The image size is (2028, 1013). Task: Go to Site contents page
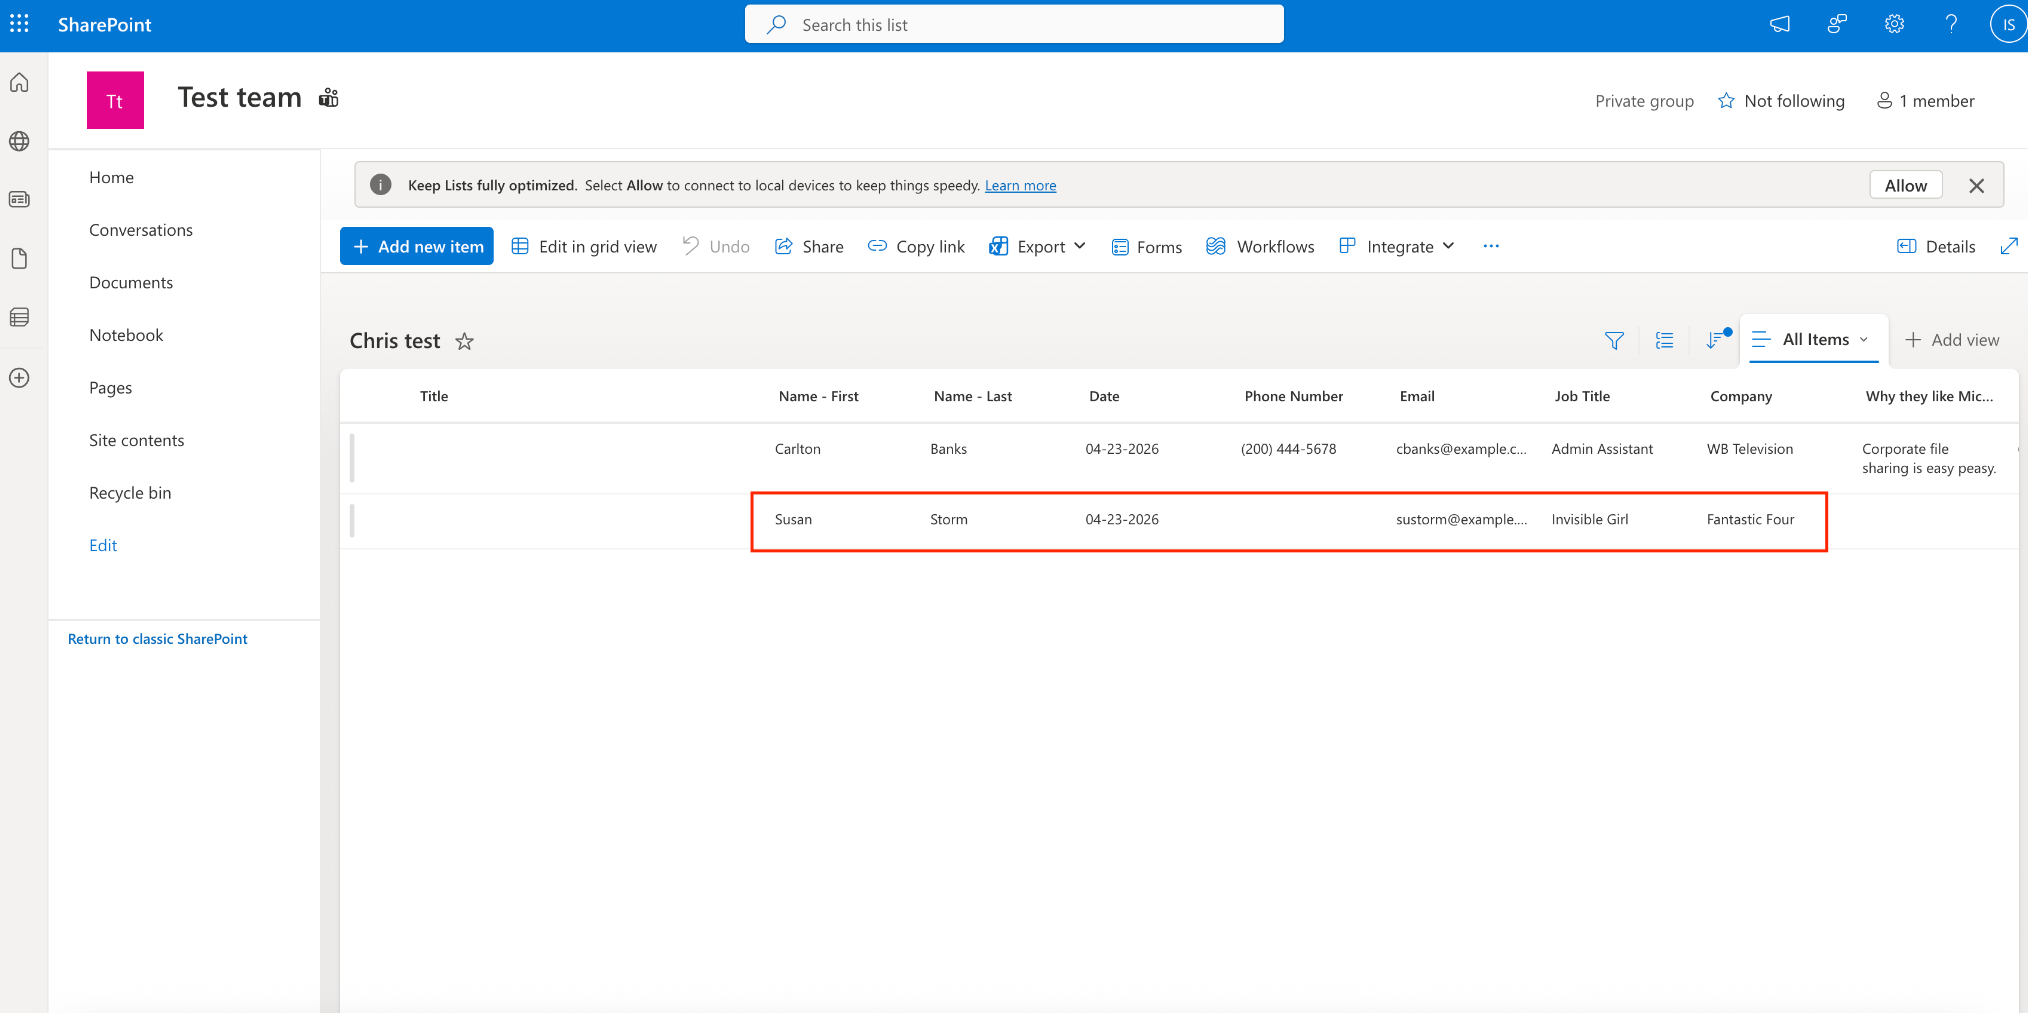136,440
